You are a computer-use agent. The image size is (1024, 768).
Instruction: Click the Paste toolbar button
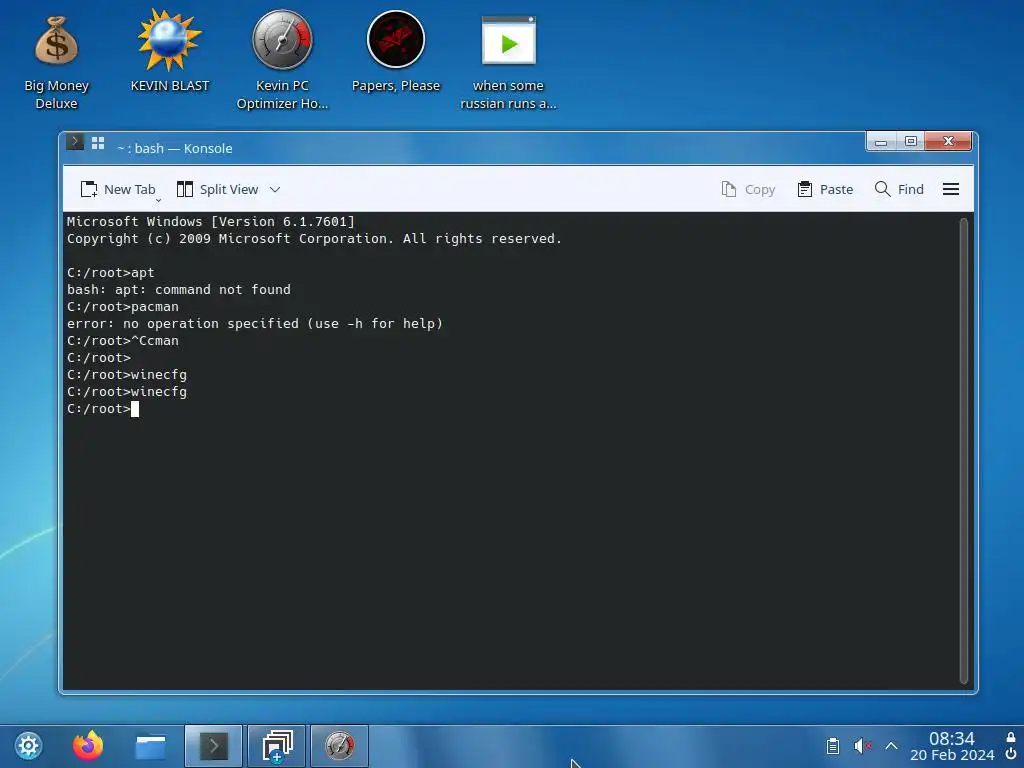coord(825,189)
